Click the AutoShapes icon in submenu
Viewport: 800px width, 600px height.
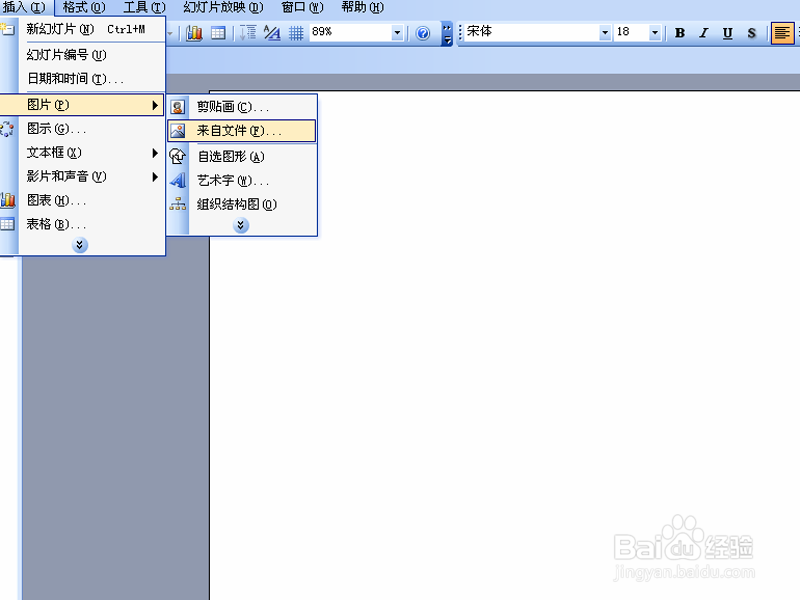pyautogui.click(x=178, y=156)
